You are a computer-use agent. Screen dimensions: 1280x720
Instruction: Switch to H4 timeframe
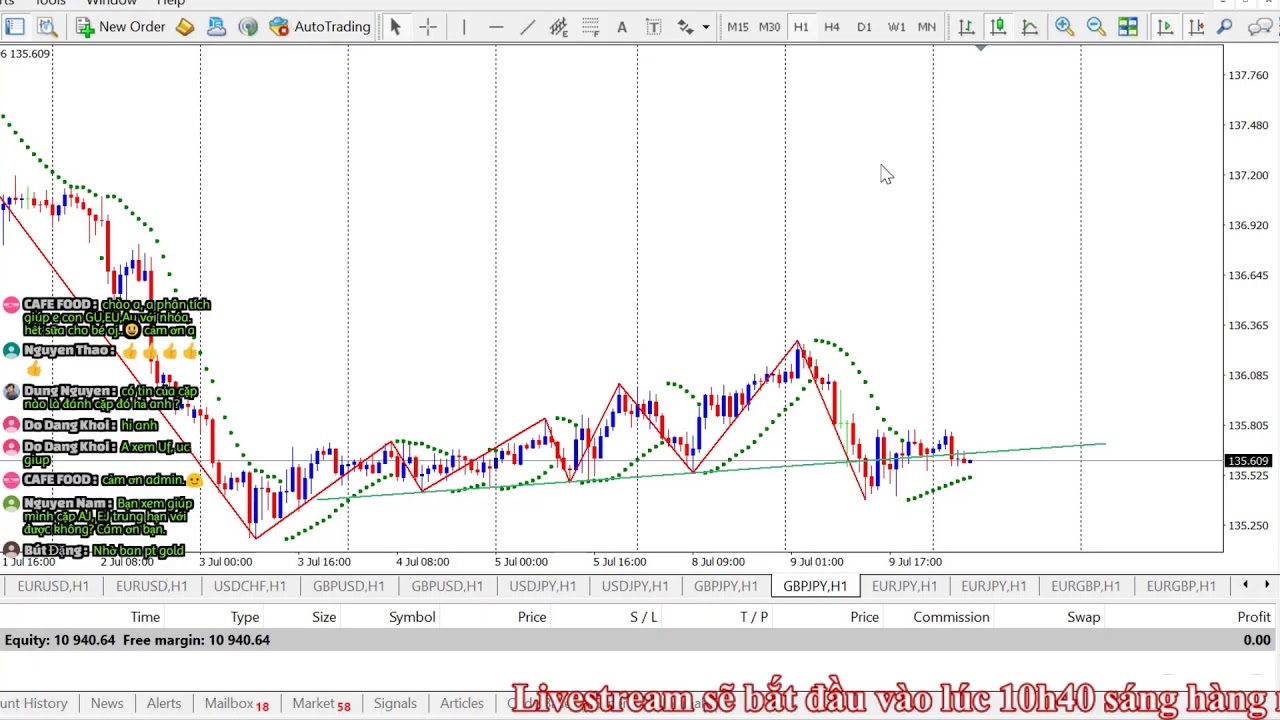click(832, 27)
